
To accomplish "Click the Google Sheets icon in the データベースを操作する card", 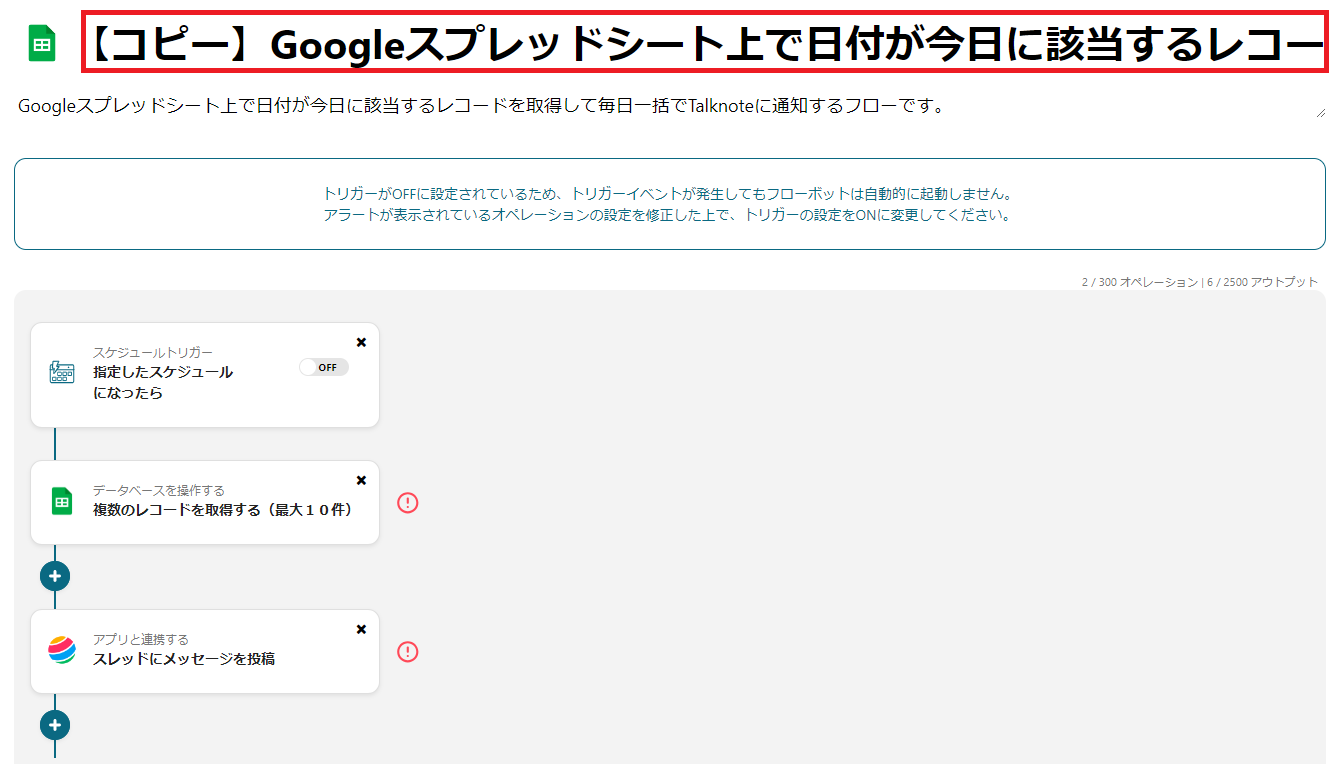I will pos(62,502).
